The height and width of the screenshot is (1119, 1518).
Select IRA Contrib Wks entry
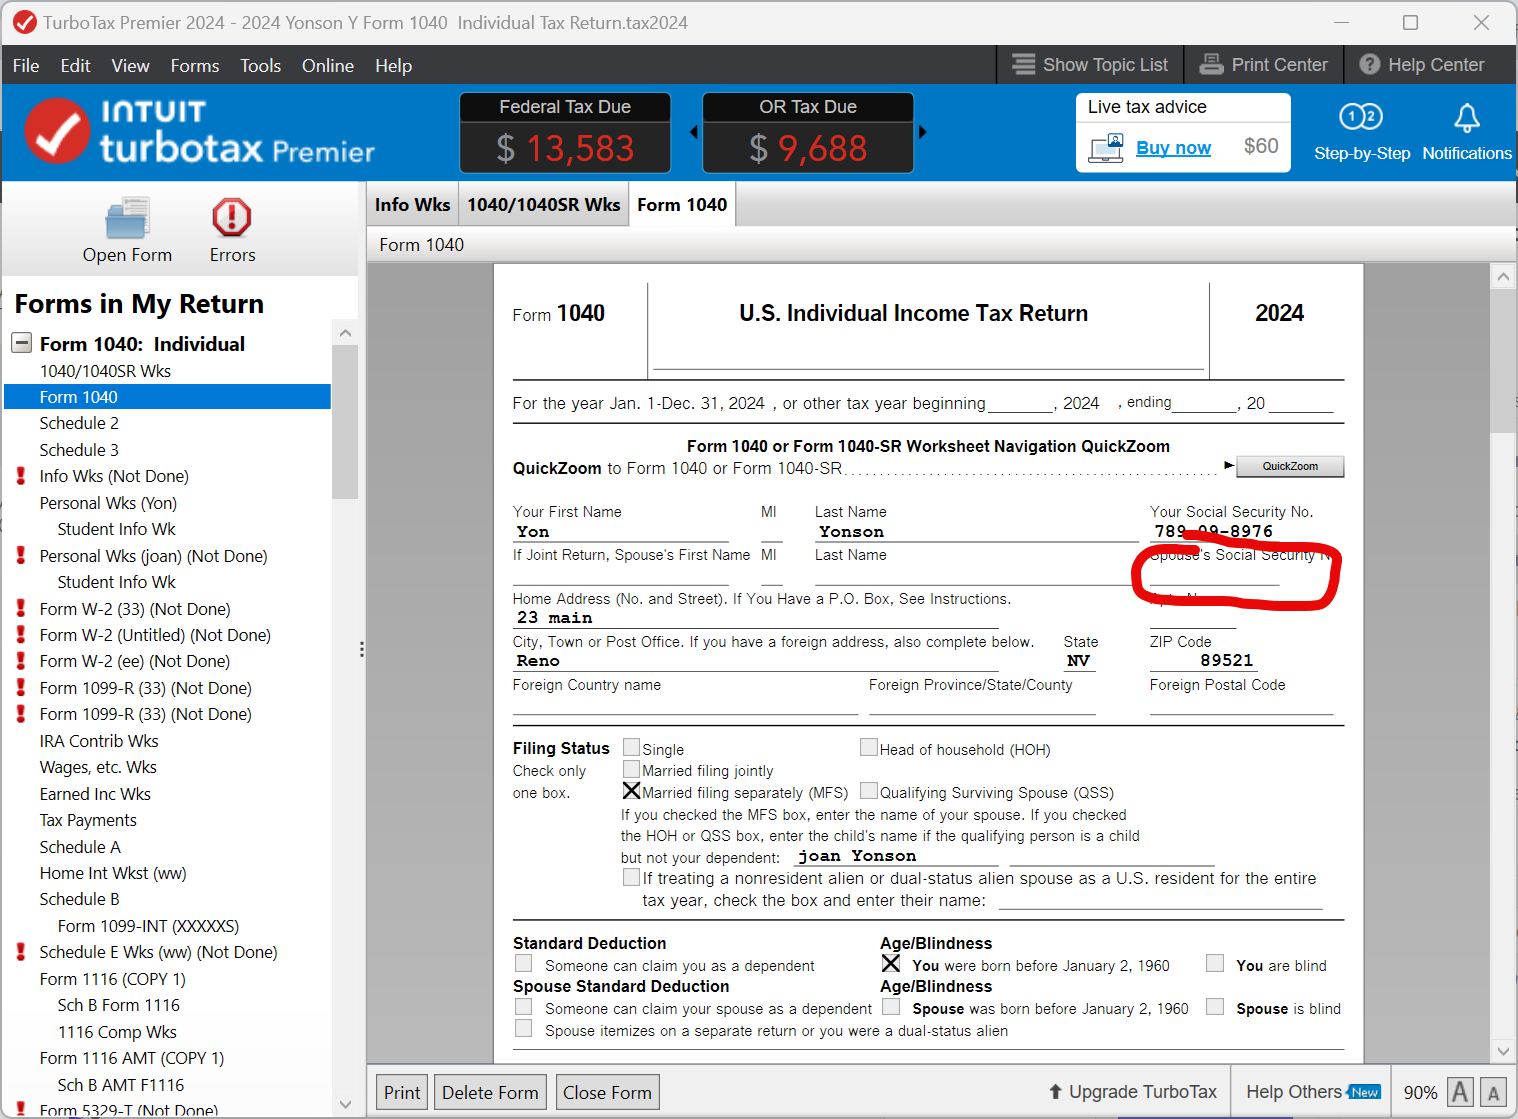(99, 741)
